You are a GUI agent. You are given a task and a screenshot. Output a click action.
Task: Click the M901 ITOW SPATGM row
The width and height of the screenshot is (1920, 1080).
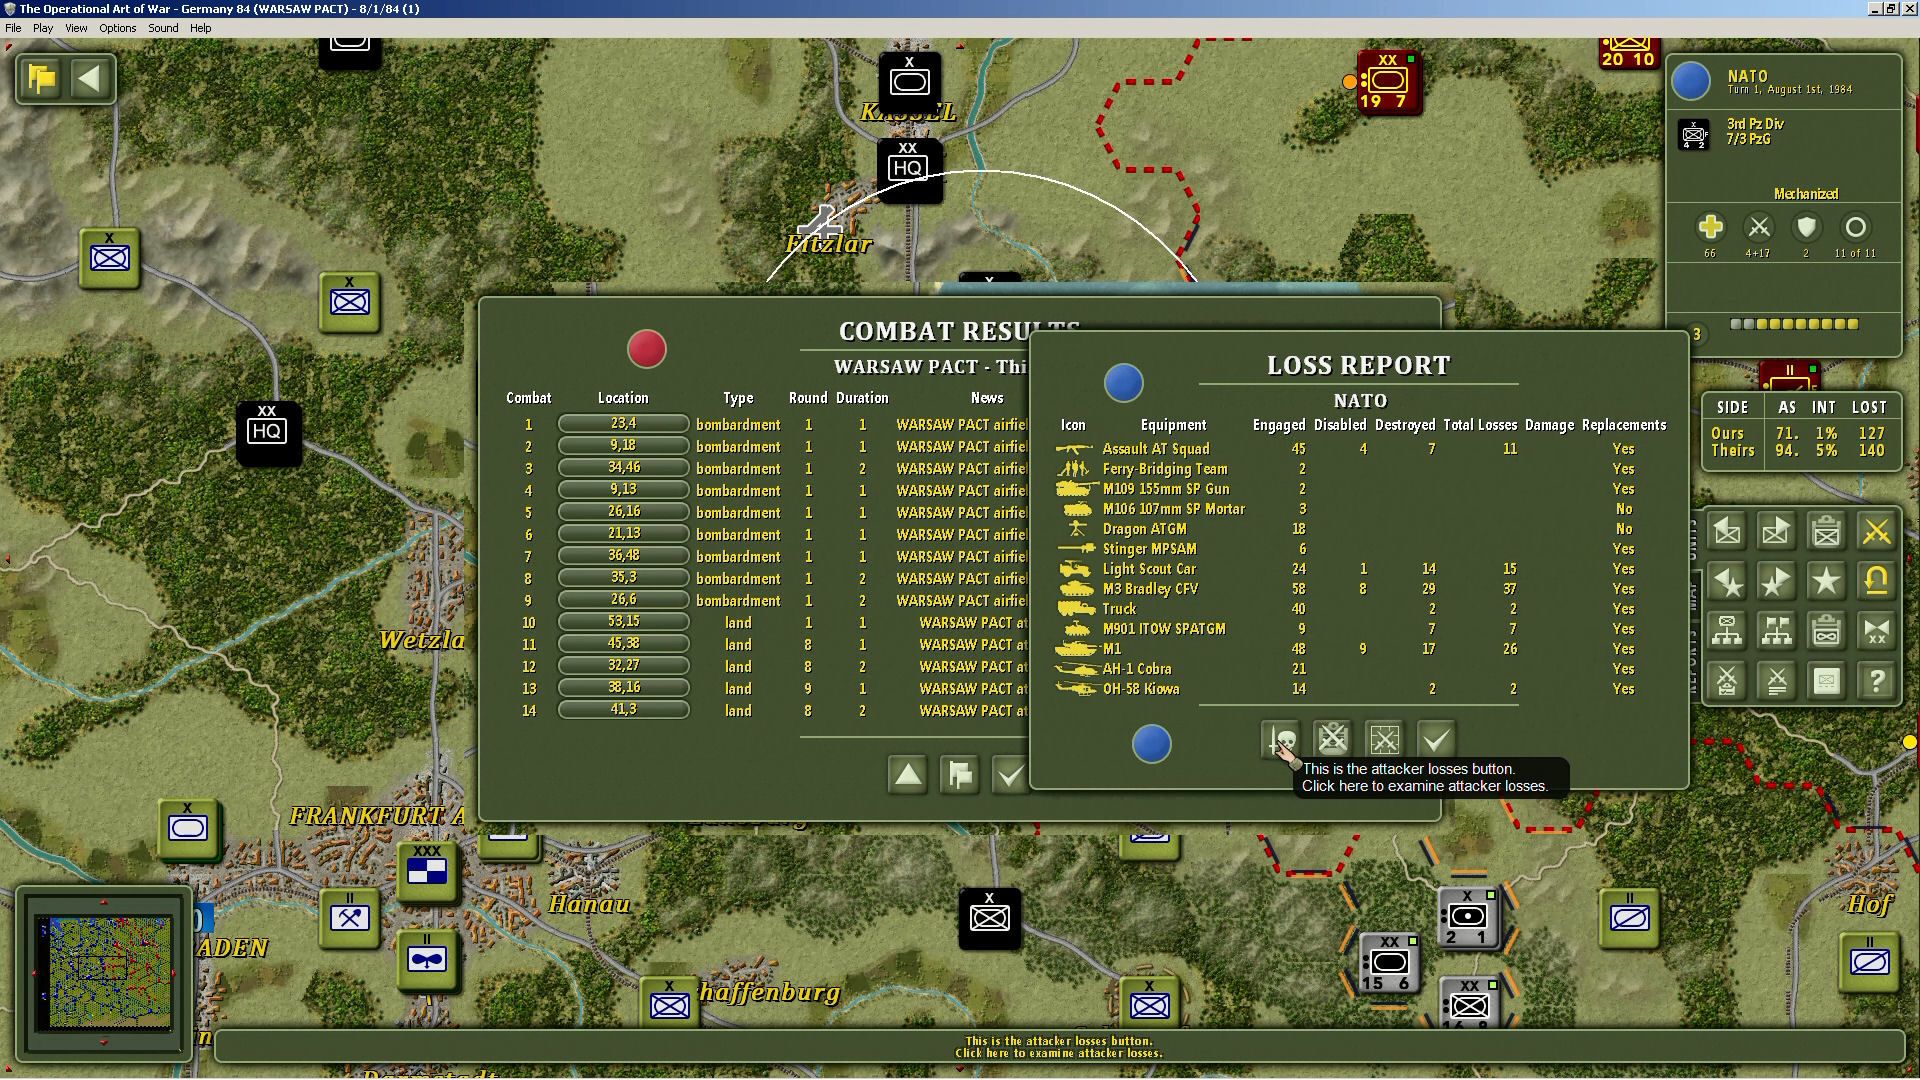tap(1360, 629)
